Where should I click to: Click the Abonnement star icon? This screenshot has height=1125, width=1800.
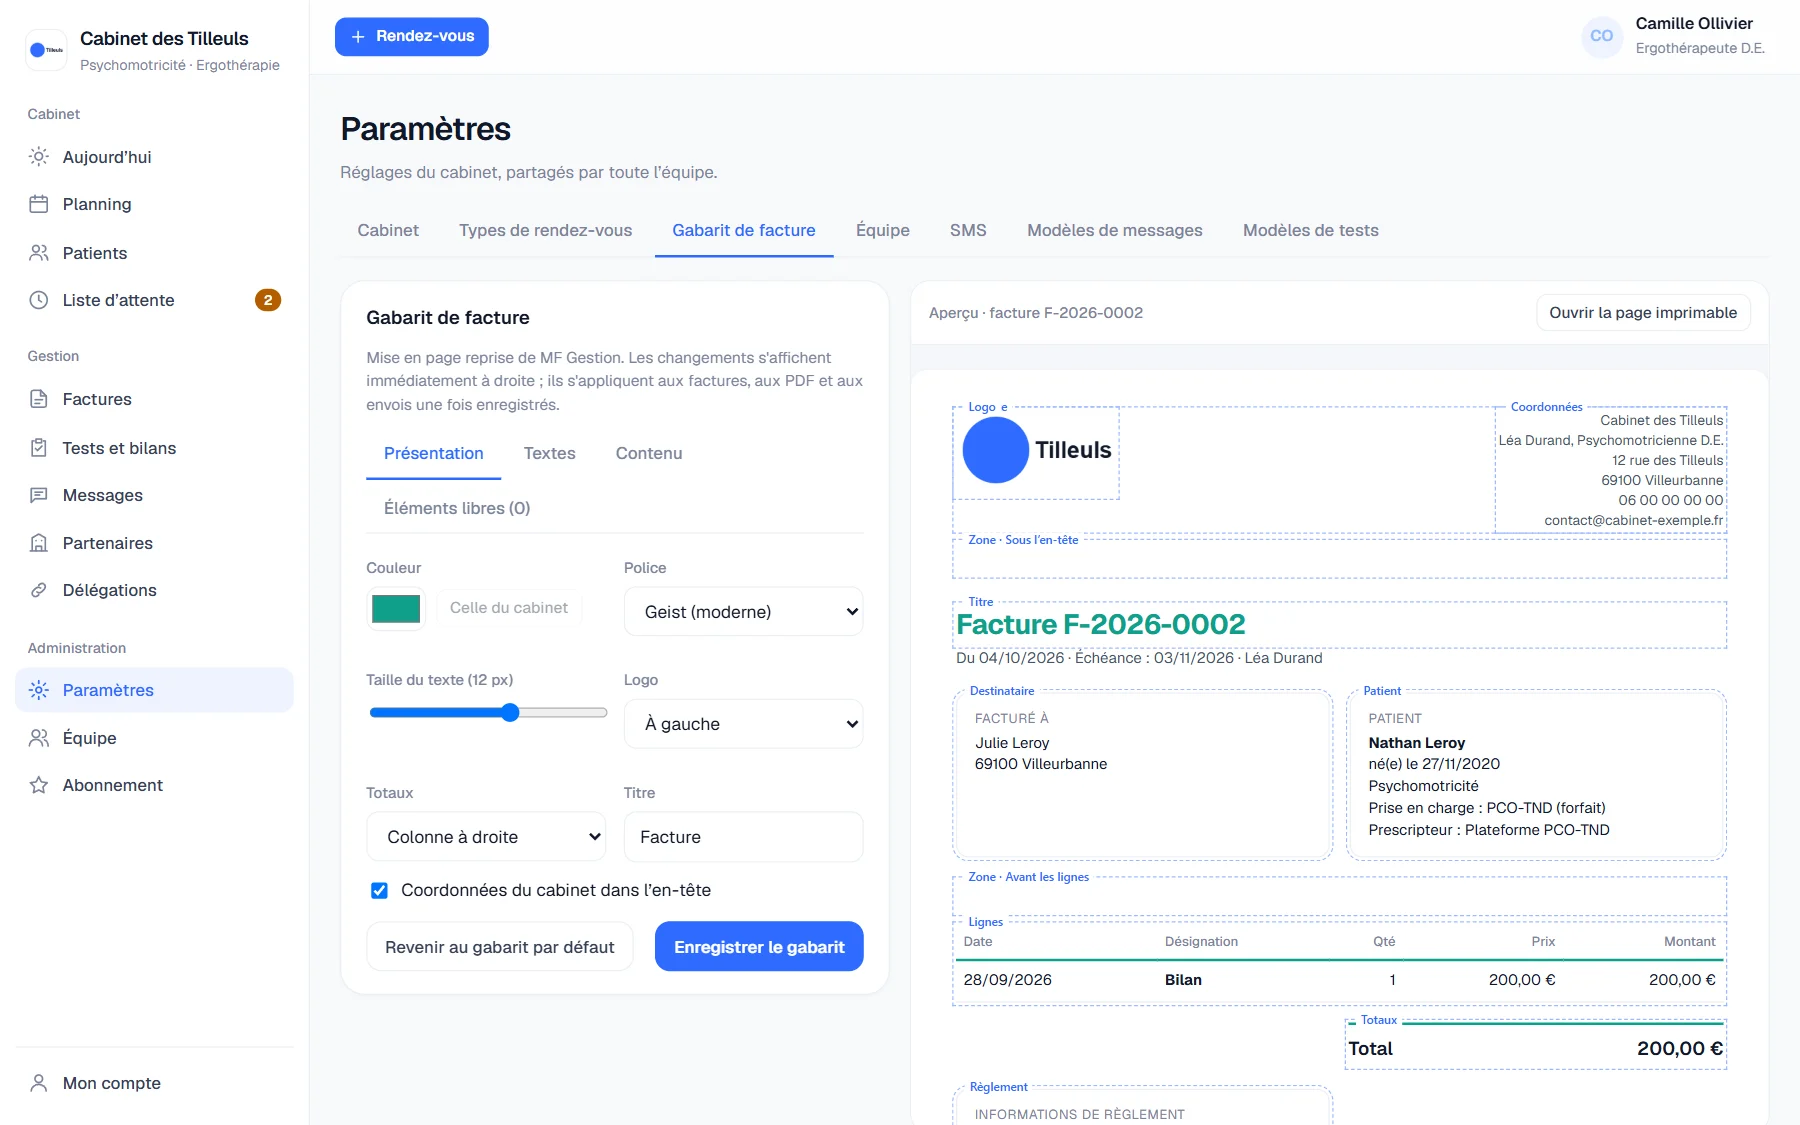click(39, 785)
